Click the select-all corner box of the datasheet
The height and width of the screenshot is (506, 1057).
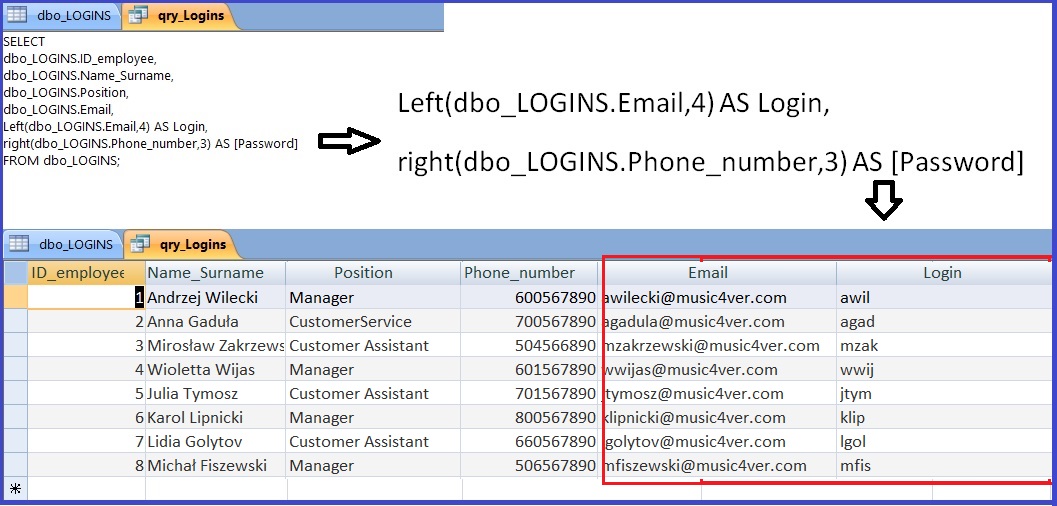pyautogui.click(x=15, y=273)
